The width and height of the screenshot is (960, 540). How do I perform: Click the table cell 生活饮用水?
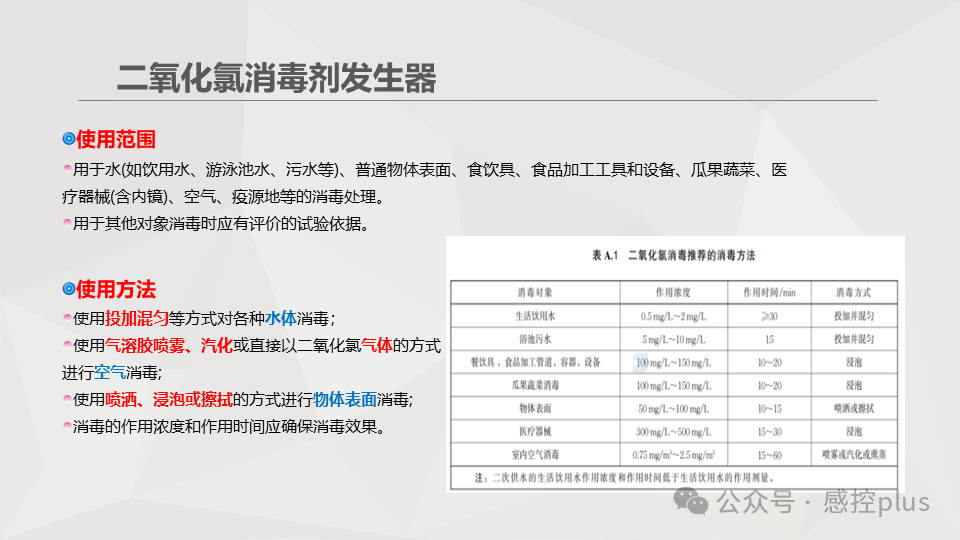[x=535, y=316]
